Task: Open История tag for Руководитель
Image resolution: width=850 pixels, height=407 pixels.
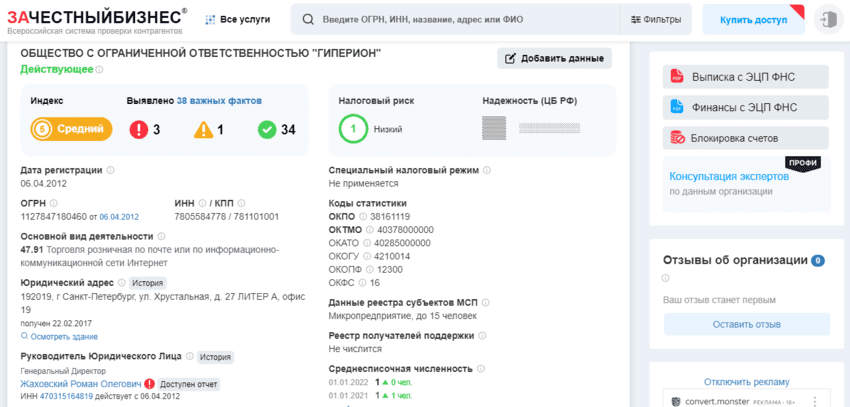Action: (x=215, y=357)
